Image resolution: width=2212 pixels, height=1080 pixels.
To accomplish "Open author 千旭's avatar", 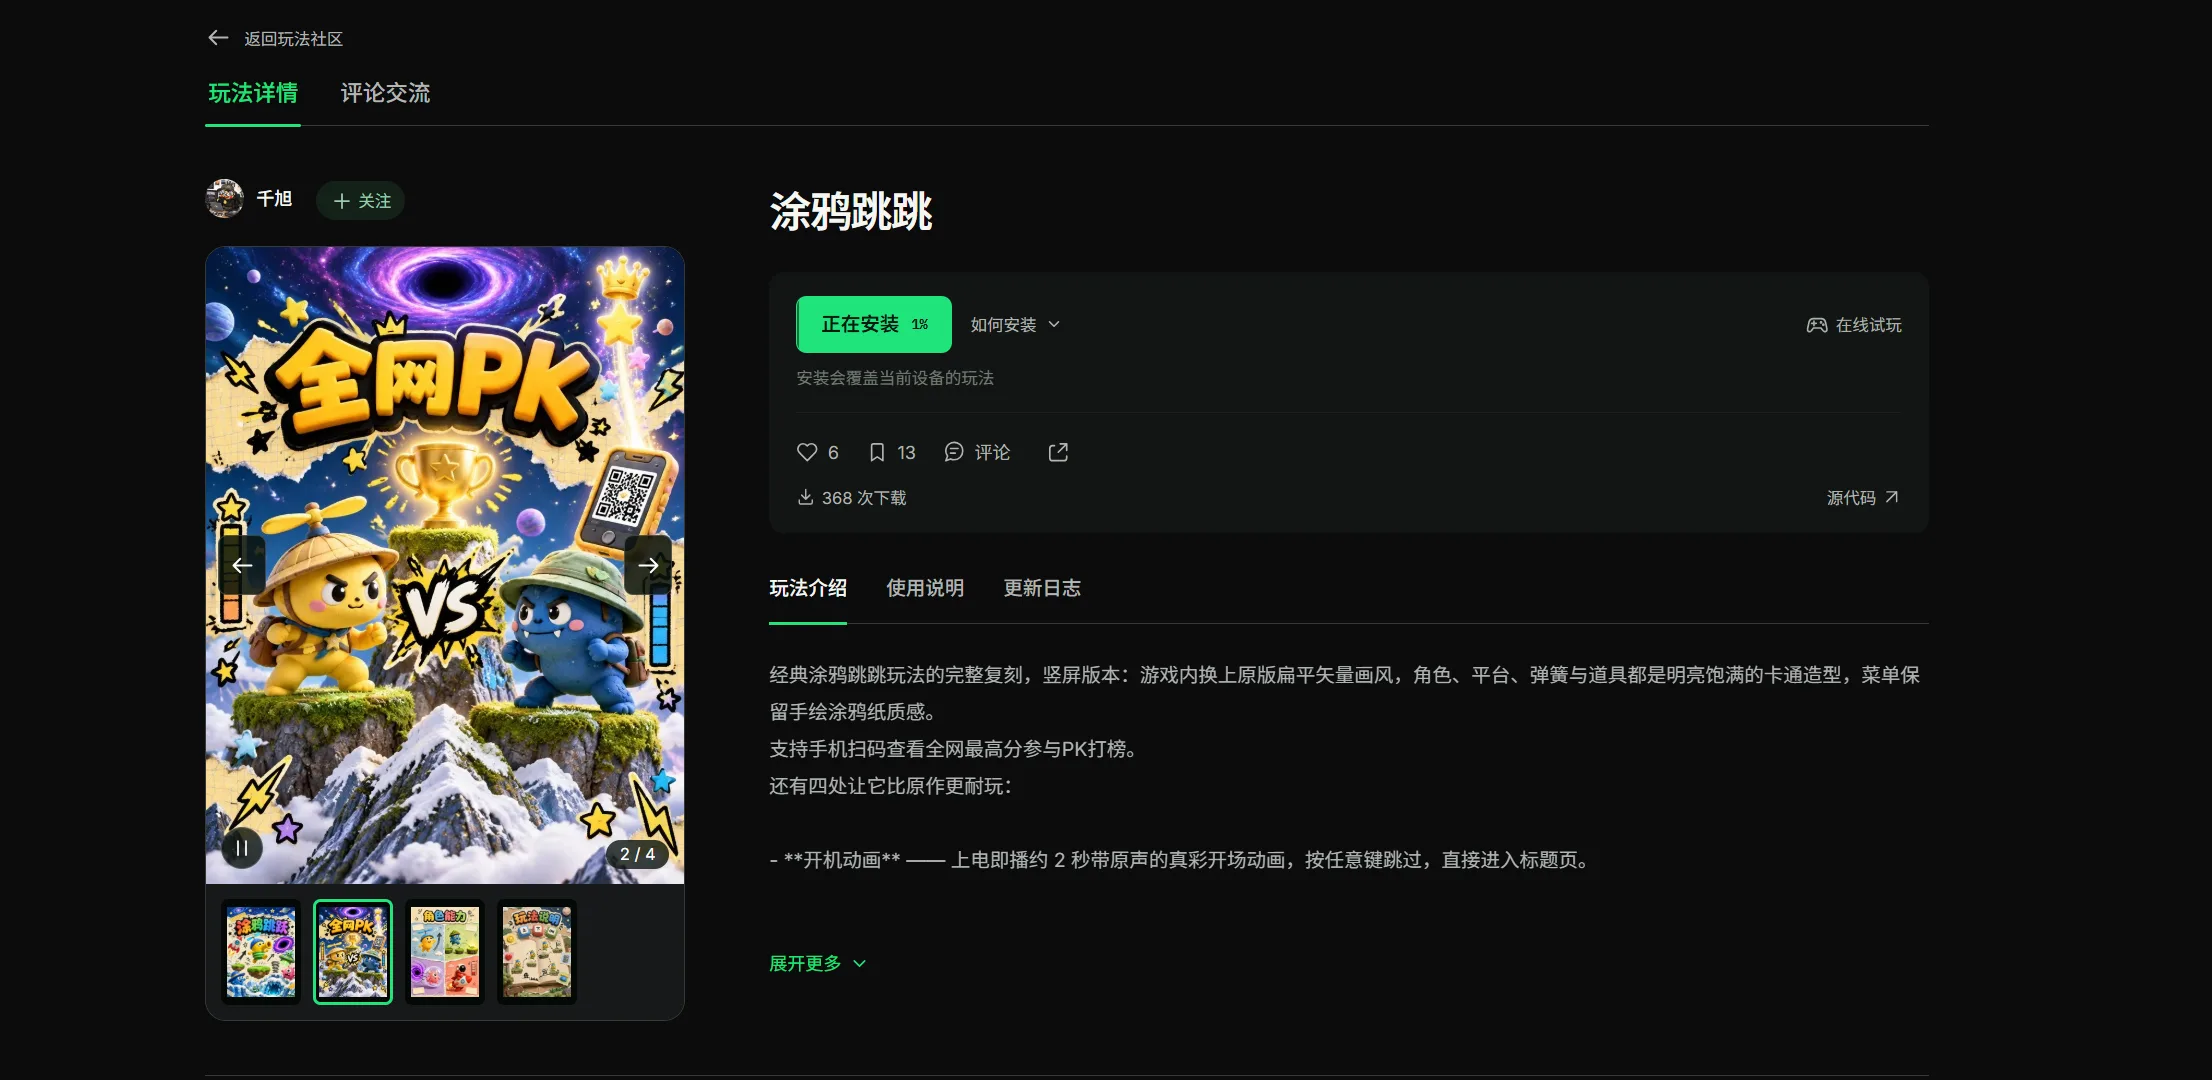I will tap(225, 199).
